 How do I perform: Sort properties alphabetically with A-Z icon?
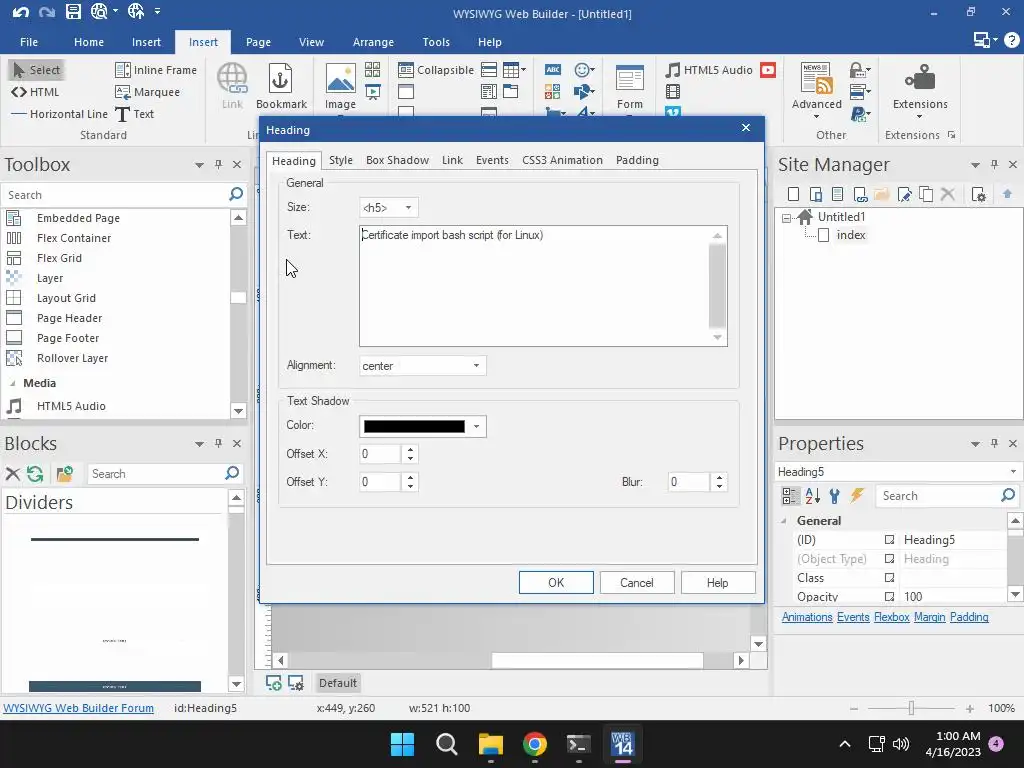click(812, 496)
